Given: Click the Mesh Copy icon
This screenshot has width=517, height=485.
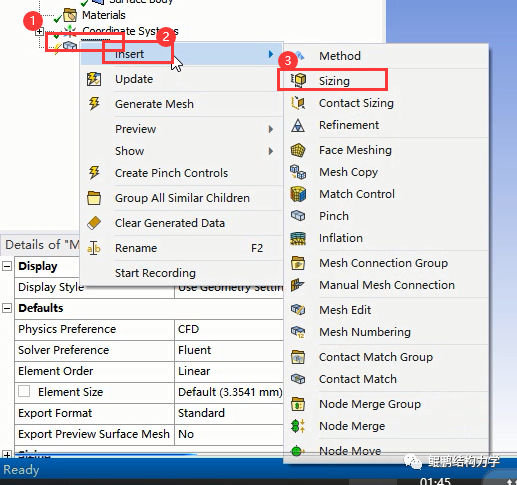Looking at the screenshot, I should [x=298, y=172].
